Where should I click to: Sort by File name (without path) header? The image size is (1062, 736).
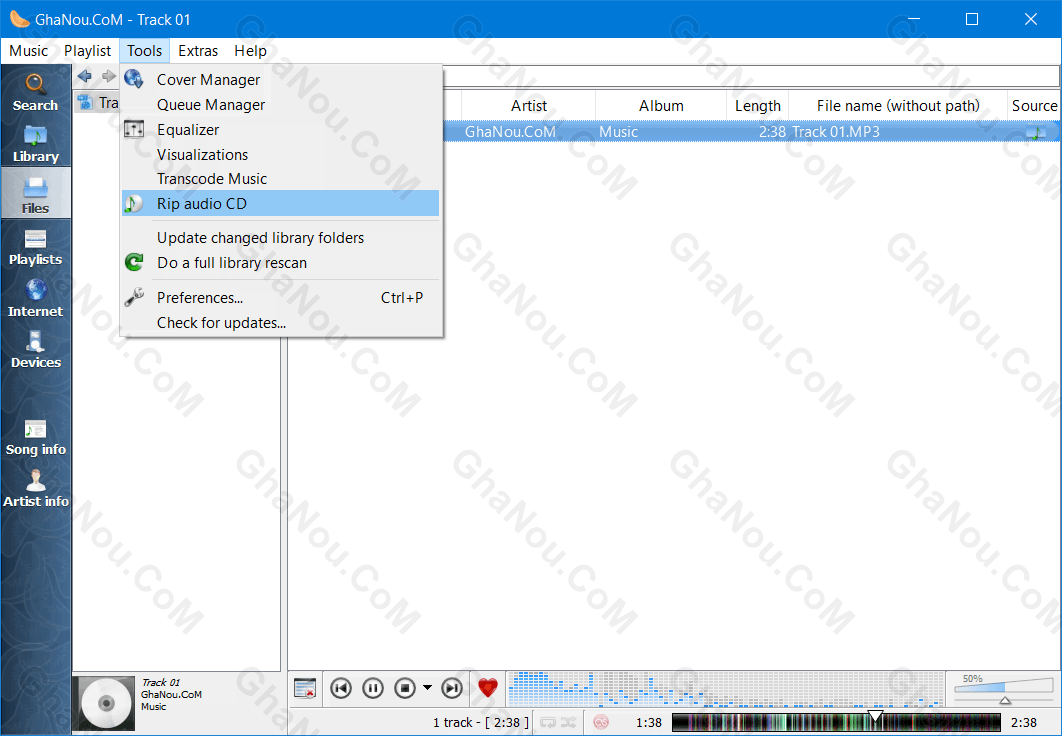898,106
